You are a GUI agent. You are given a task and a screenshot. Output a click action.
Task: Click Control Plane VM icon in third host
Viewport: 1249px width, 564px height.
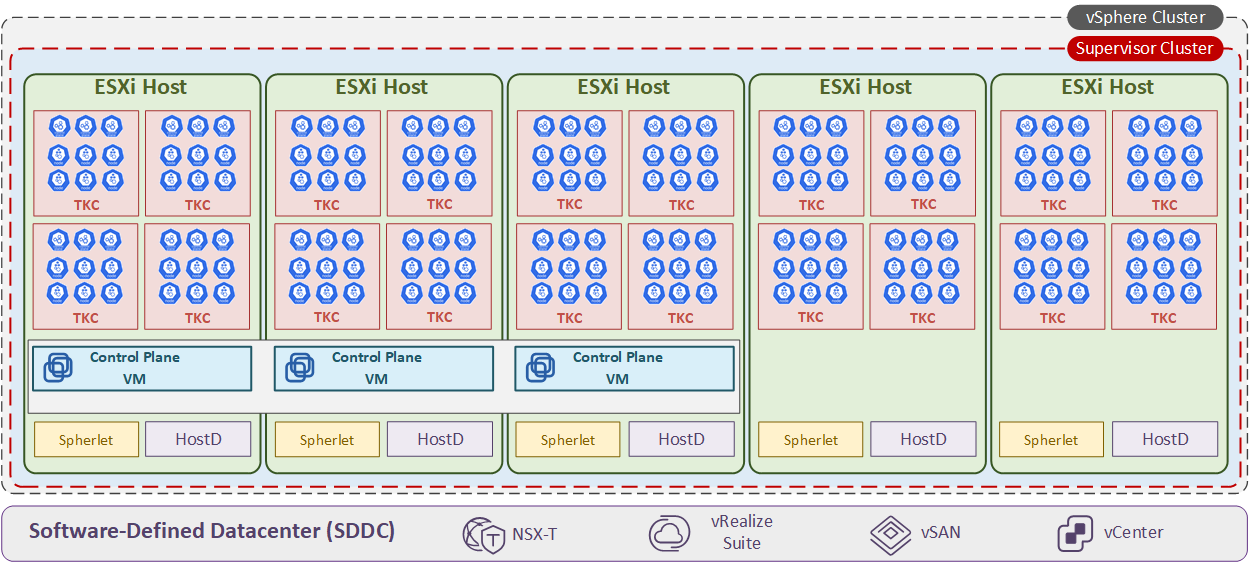(541, 368)
